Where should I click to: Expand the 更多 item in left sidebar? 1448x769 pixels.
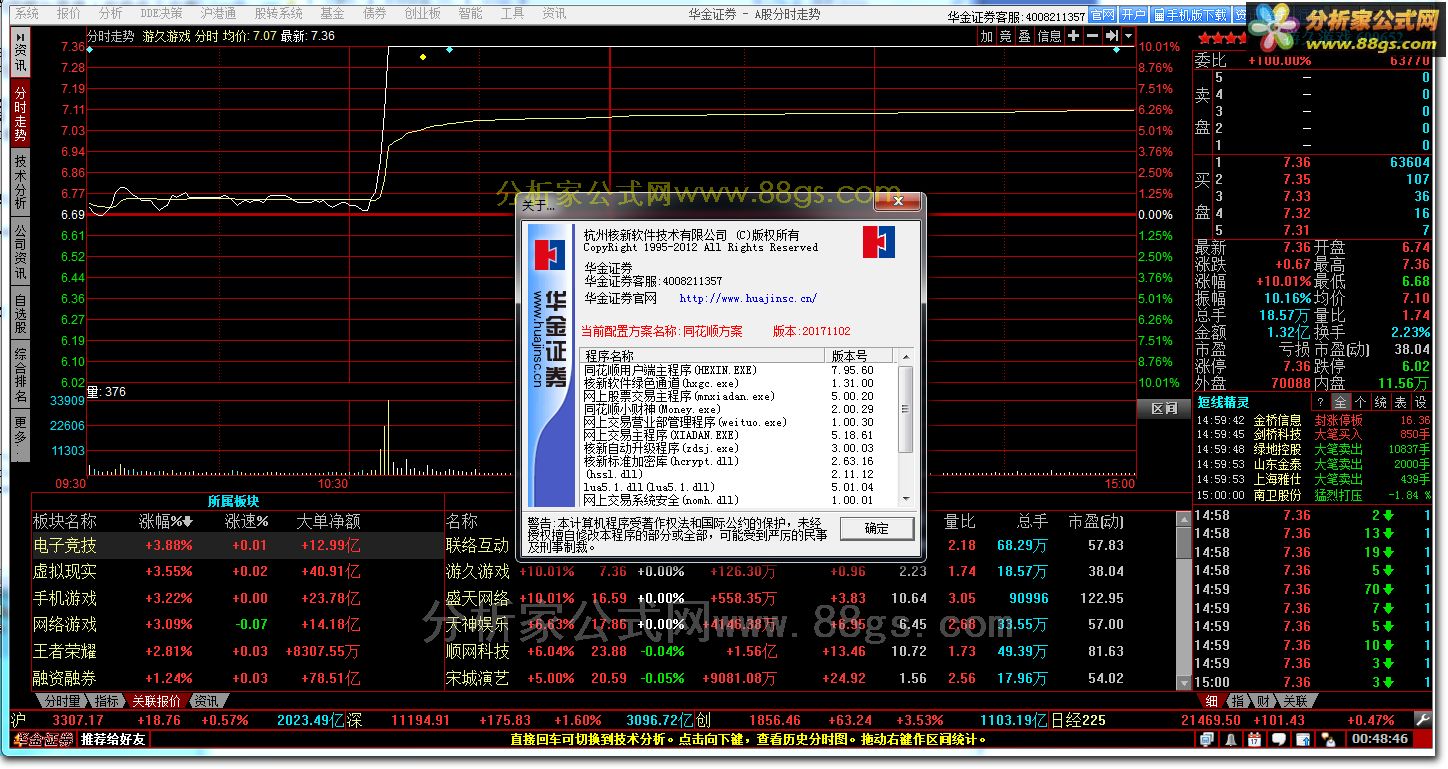(21, 435)
